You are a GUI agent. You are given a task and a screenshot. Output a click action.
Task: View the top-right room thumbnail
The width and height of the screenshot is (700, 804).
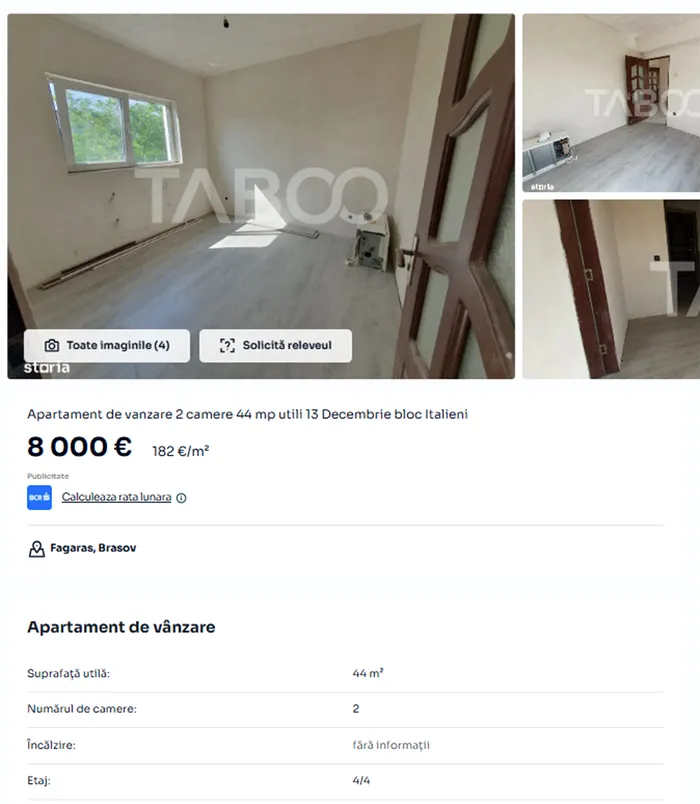611,103
